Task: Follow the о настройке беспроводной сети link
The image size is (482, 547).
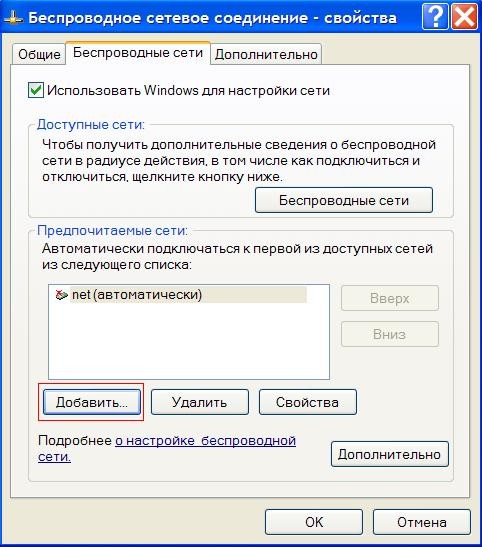Action: coord(167,449)
